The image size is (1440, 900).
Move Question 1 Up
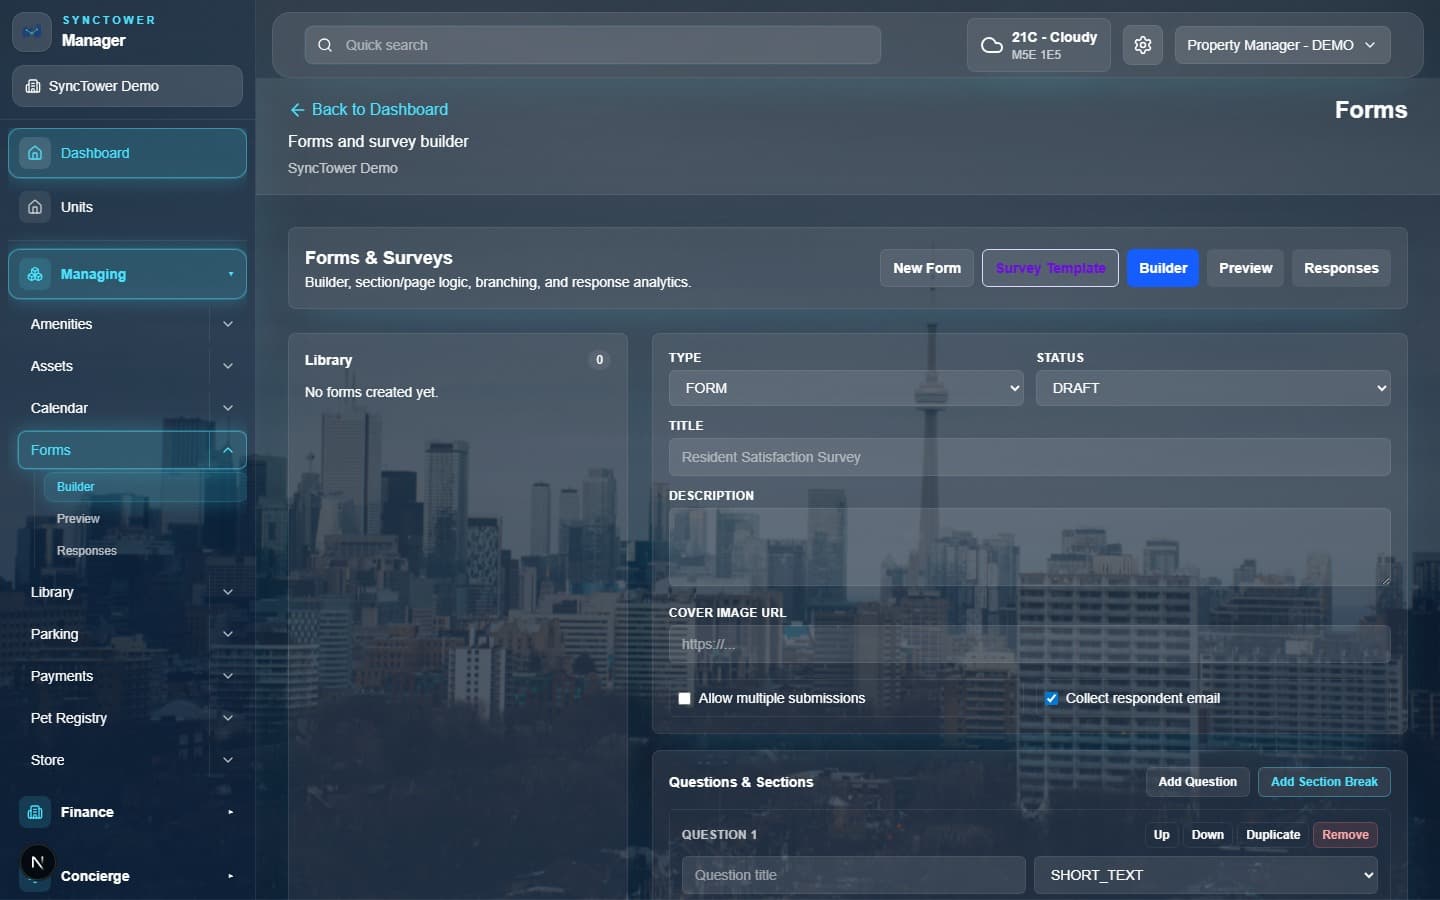coord(1161,835)
